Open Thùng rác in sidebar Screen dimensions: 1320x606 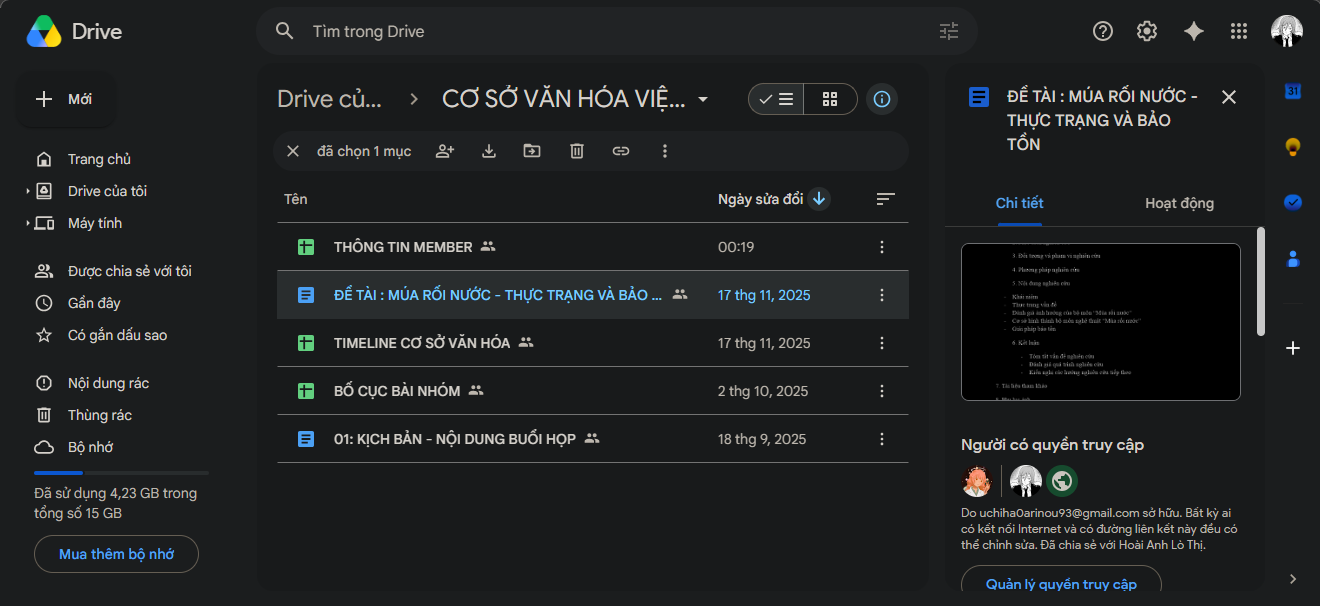click(100, 415)
